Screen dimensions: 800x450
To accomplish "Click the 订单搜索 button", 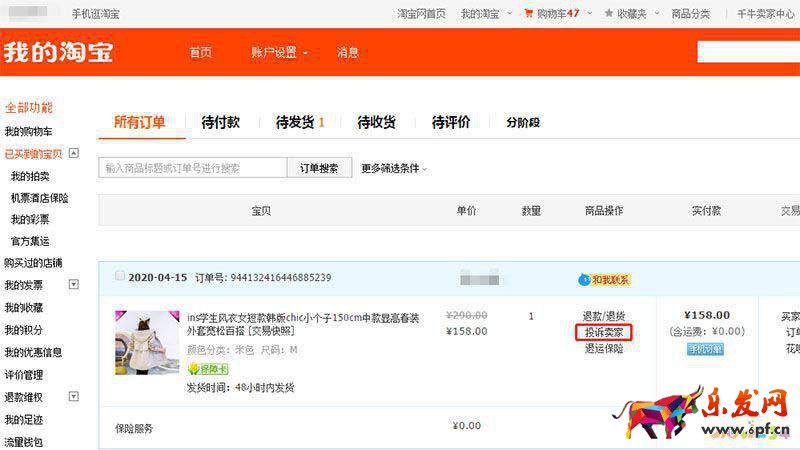I will coord(319,168).
